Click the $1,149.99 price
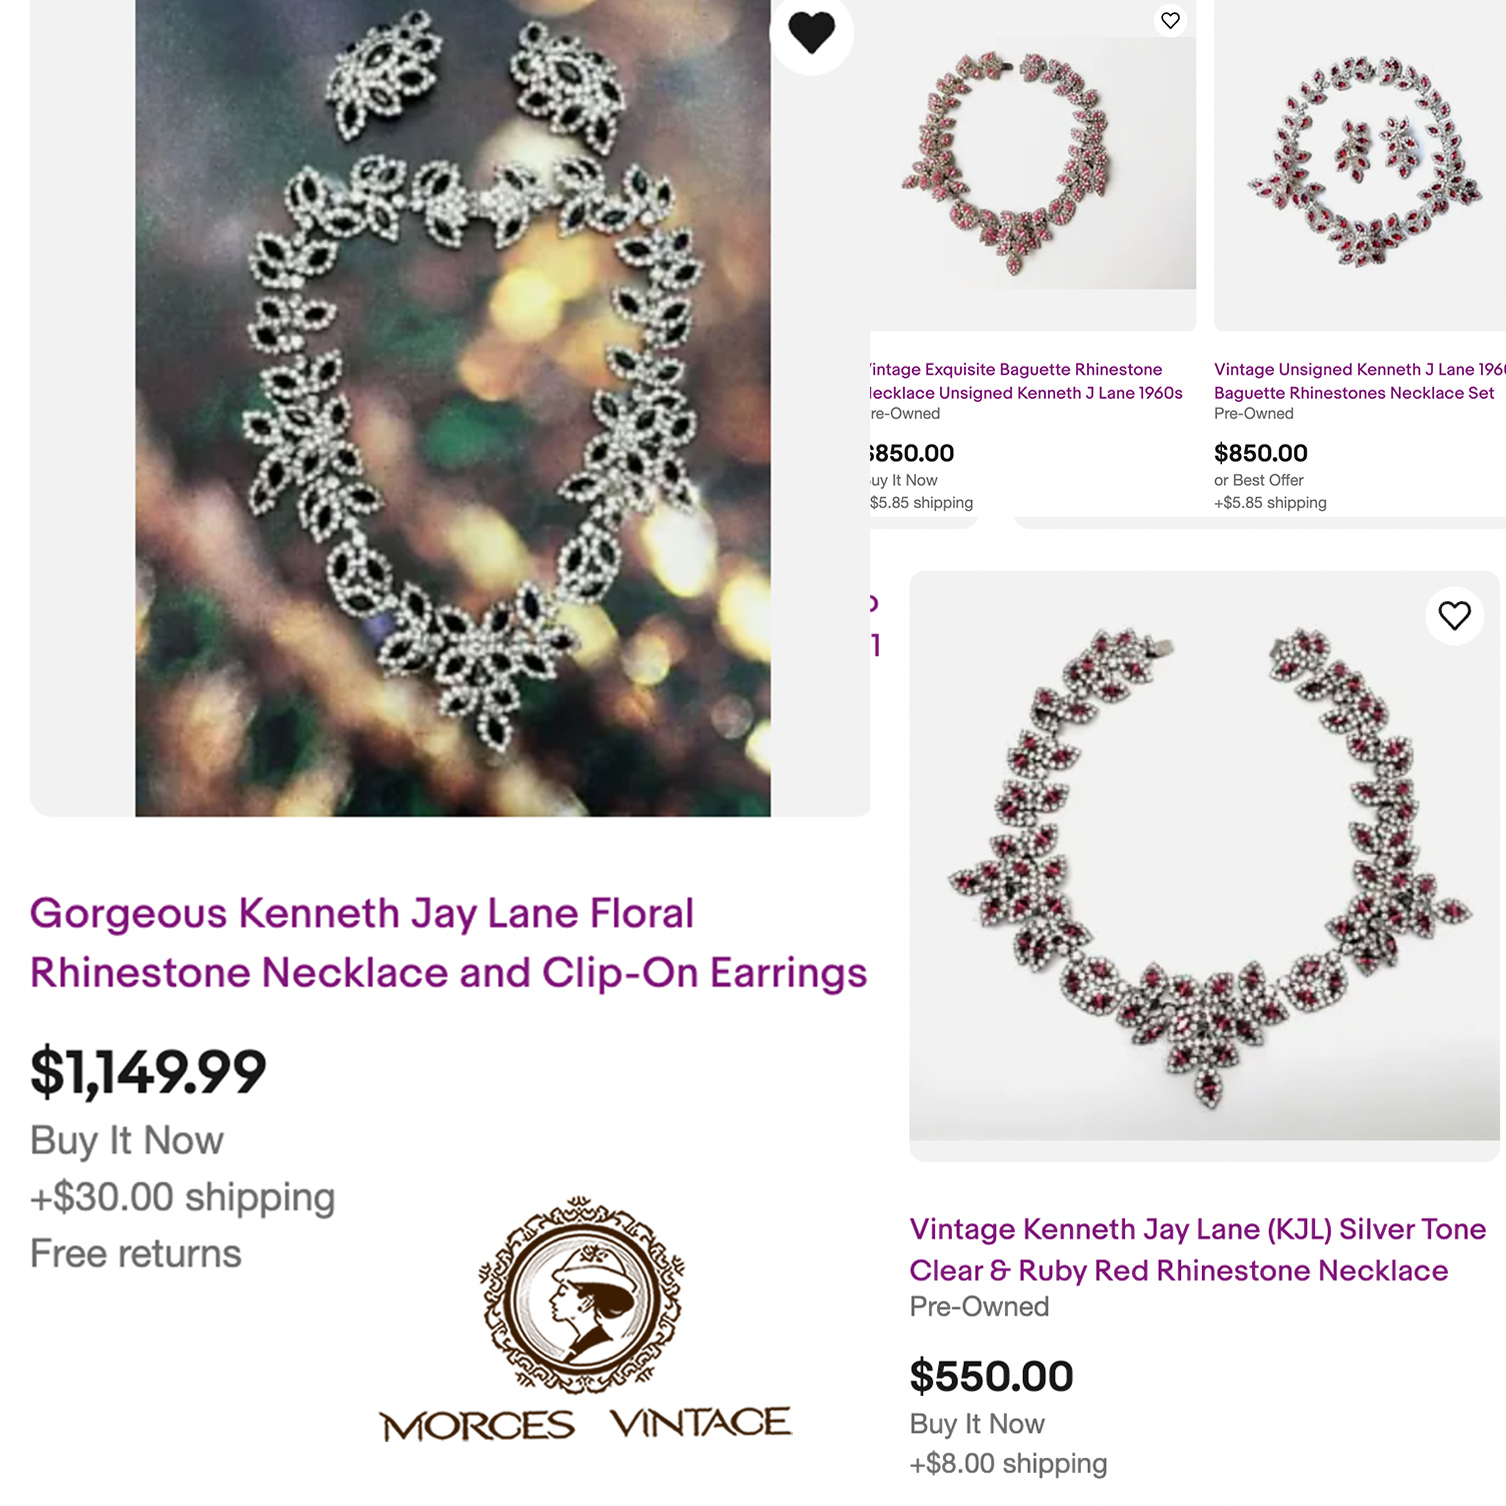Image resolution: width=1506 pixels, height=1506 pixels. tap(148, 1071)
